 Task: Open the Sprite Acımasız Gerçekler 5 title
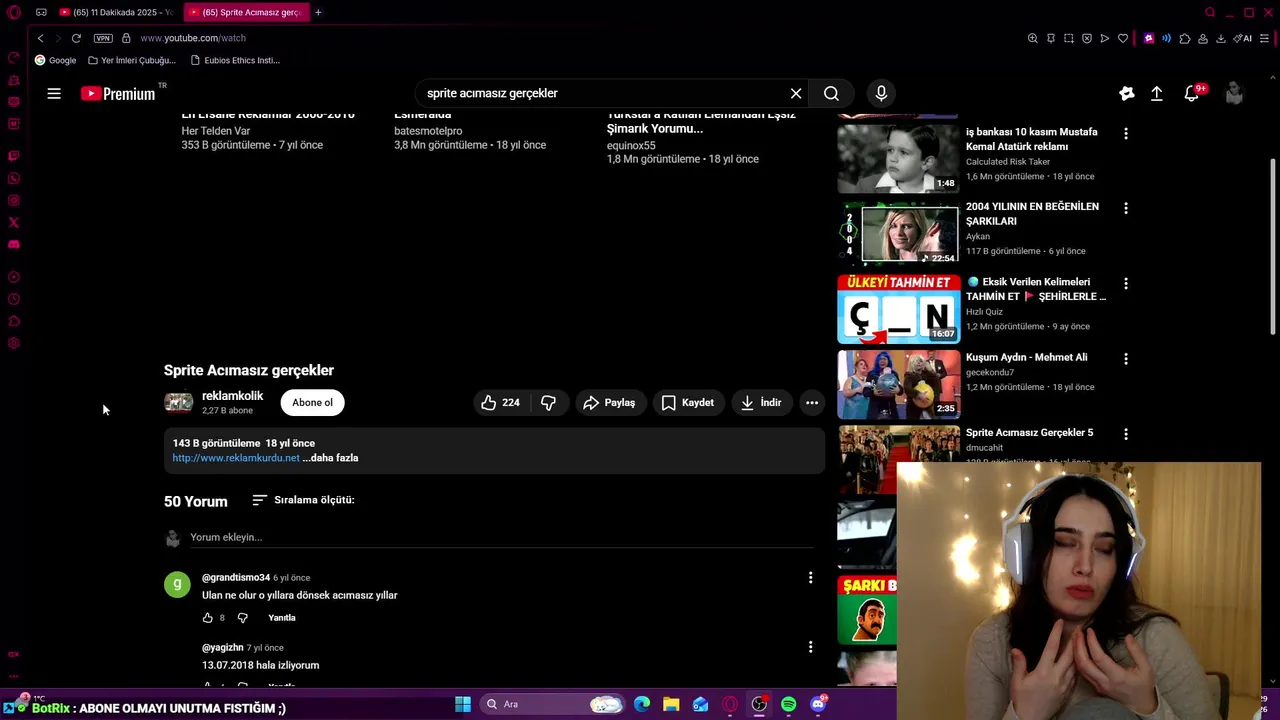pos(1029,433)
